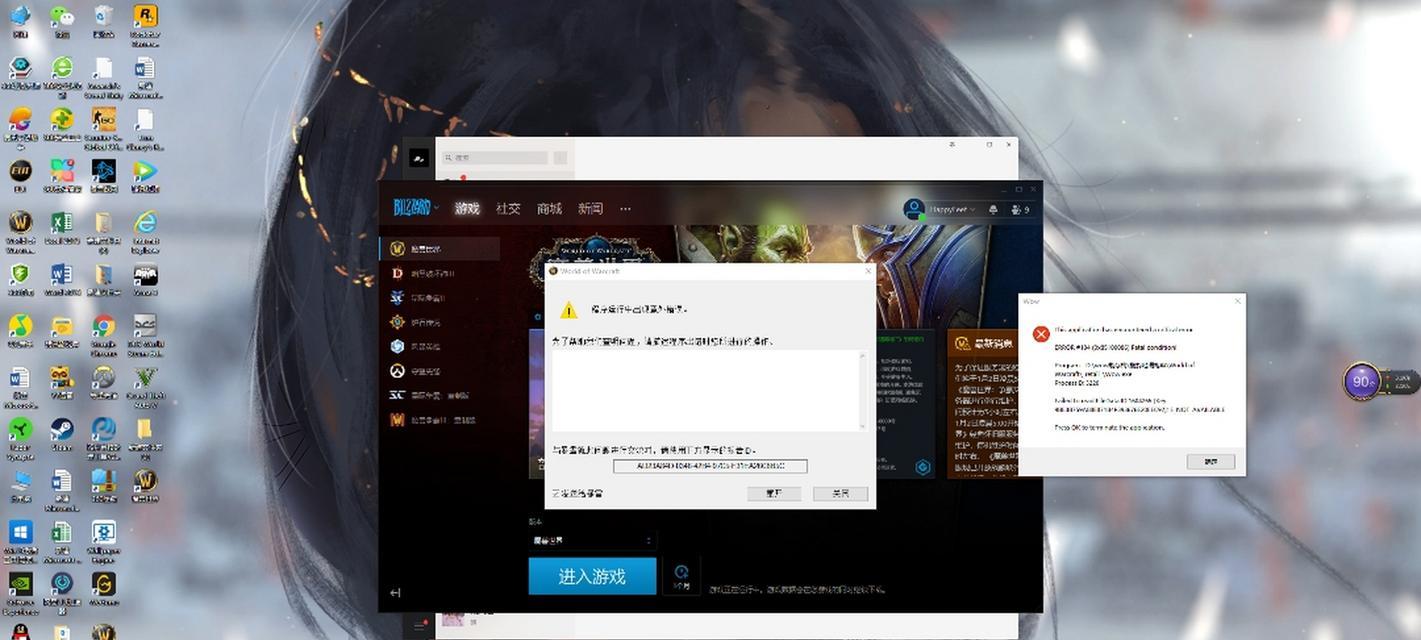Open the 新闻 tab
Image resolution: width=1421 pixels, height=640 pixels.
[590, 209]
